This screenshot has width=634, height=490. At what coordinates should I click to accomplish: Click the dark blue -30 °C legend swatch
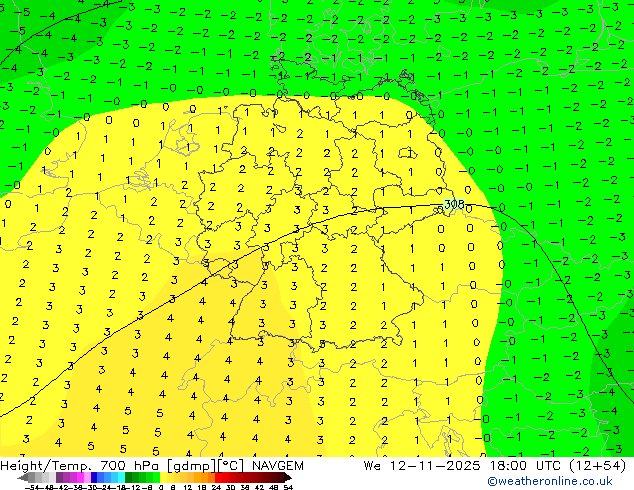(x=94, y=477)
